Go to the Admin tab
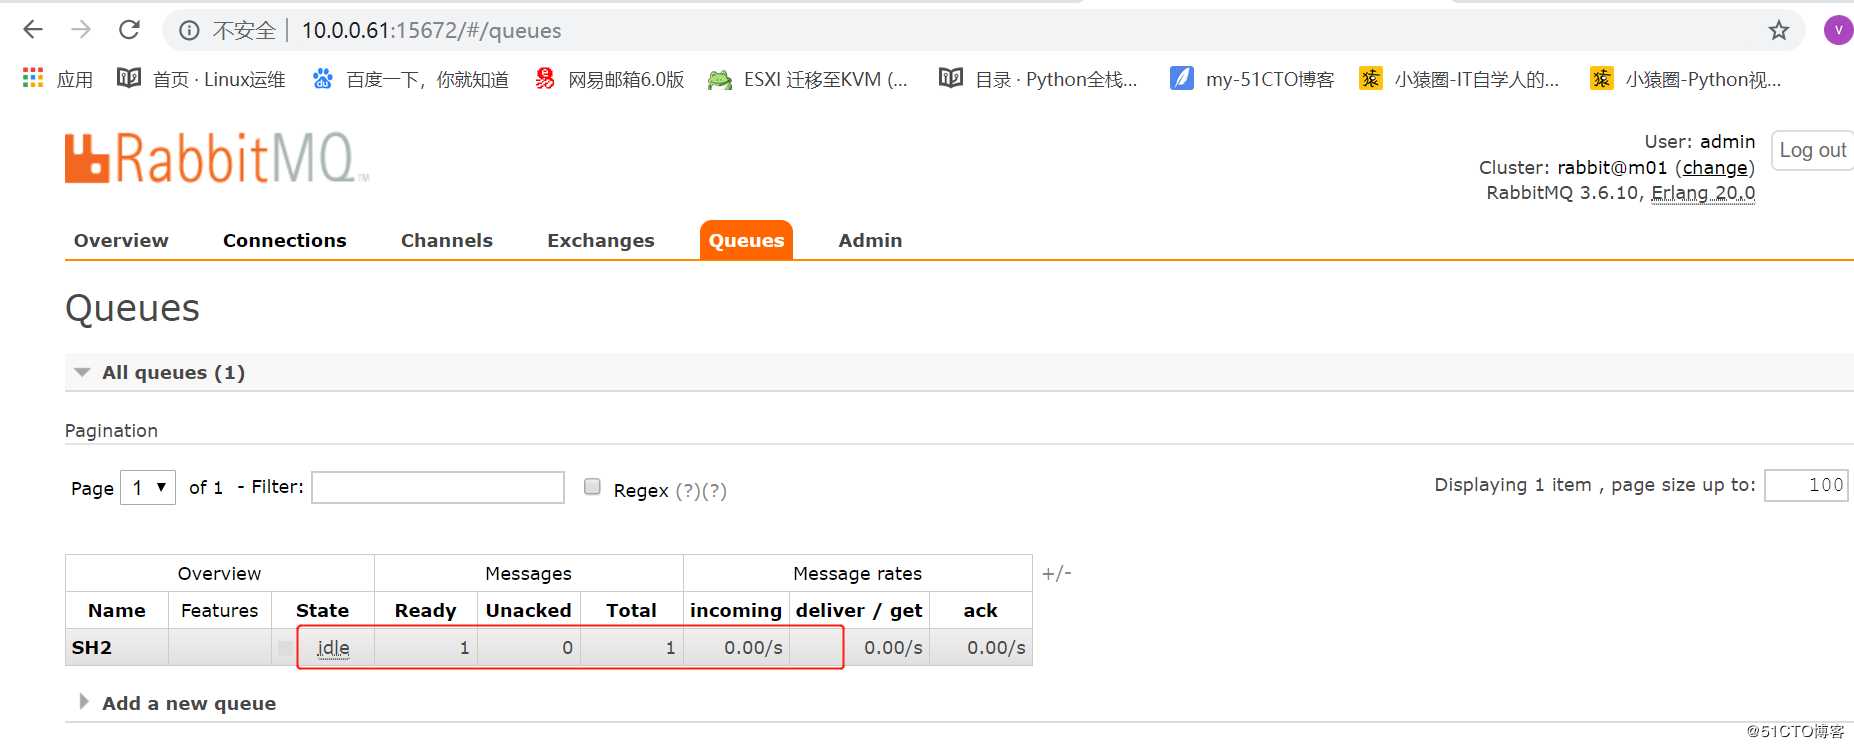The width and height of the screenshot is (1854, 748). 870,240
